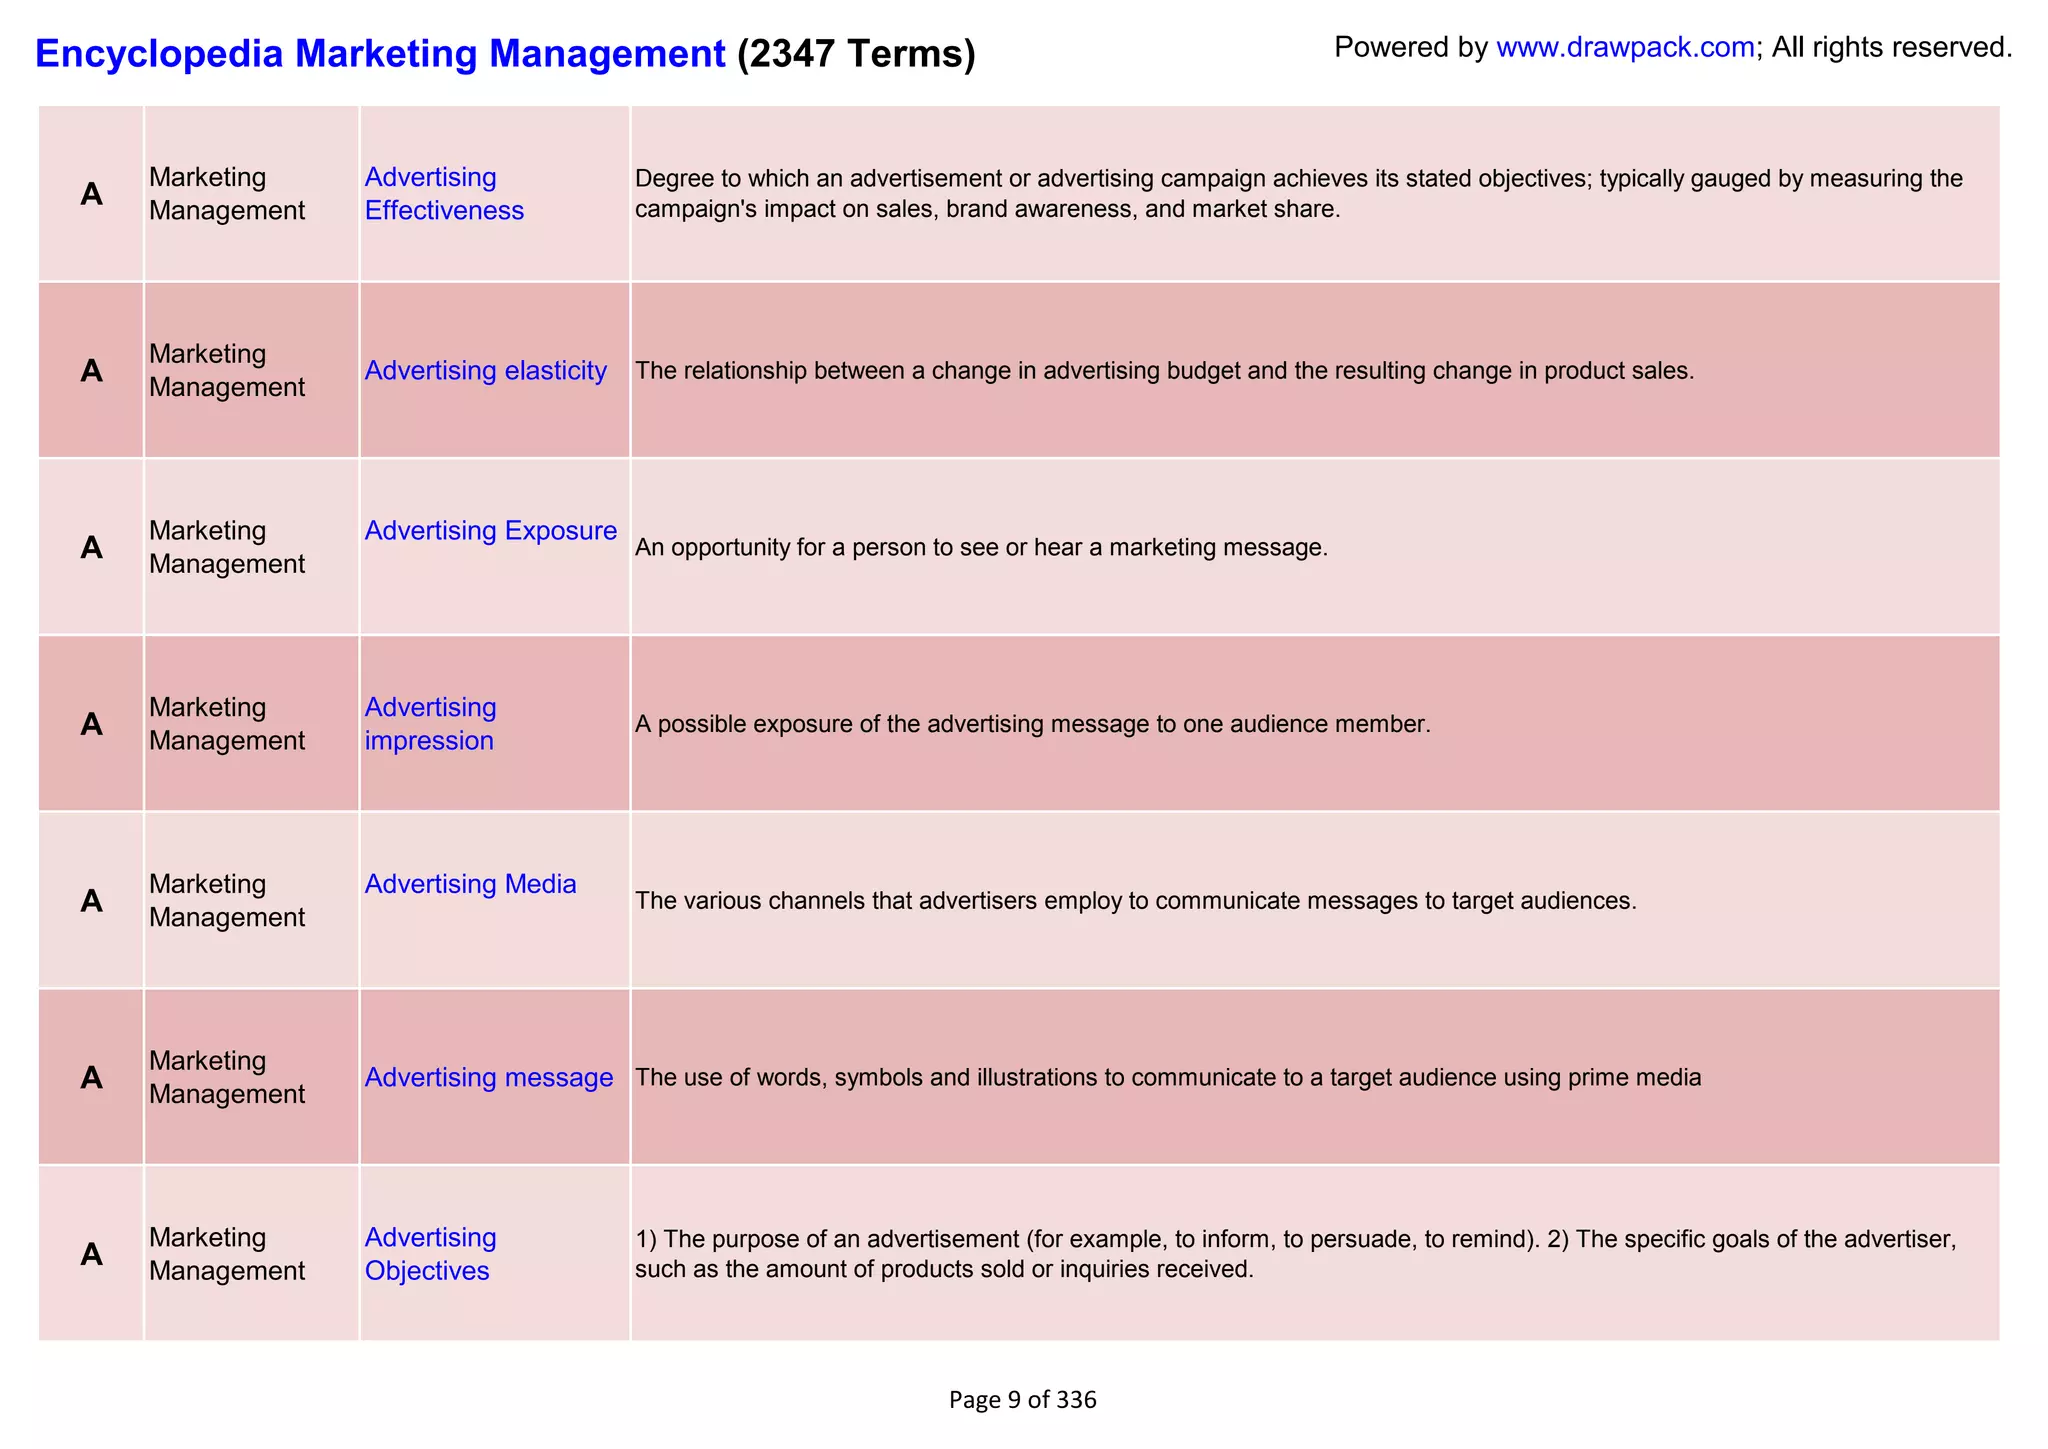Click 'Marketing Management' in Advertising Exposure row
The width and height of the screenshot is (2048, 1449).
pos(227,548)
